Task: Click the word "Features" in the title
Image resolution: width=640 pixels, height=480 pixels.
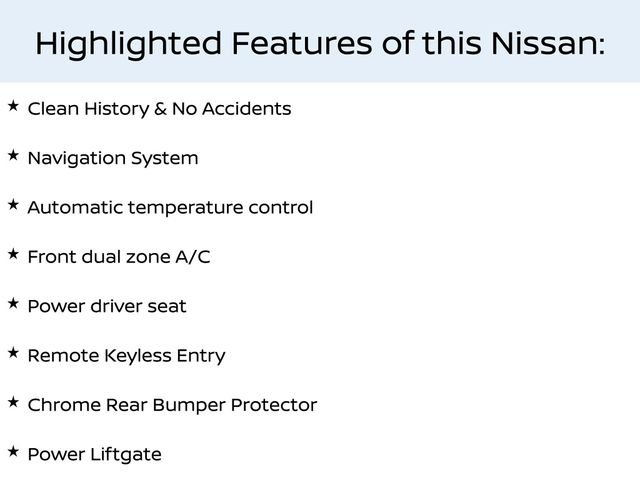Action: click(301, 44)
